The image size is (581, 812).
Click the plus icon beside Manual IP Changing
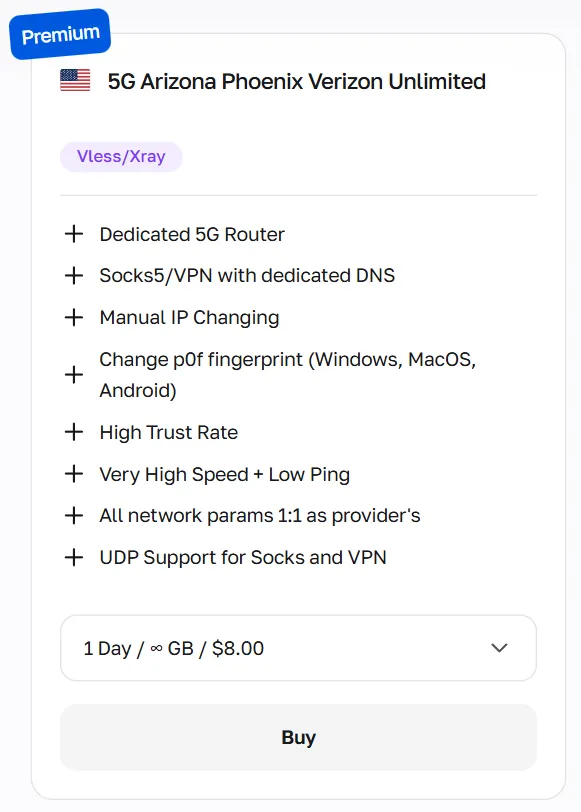74,317
